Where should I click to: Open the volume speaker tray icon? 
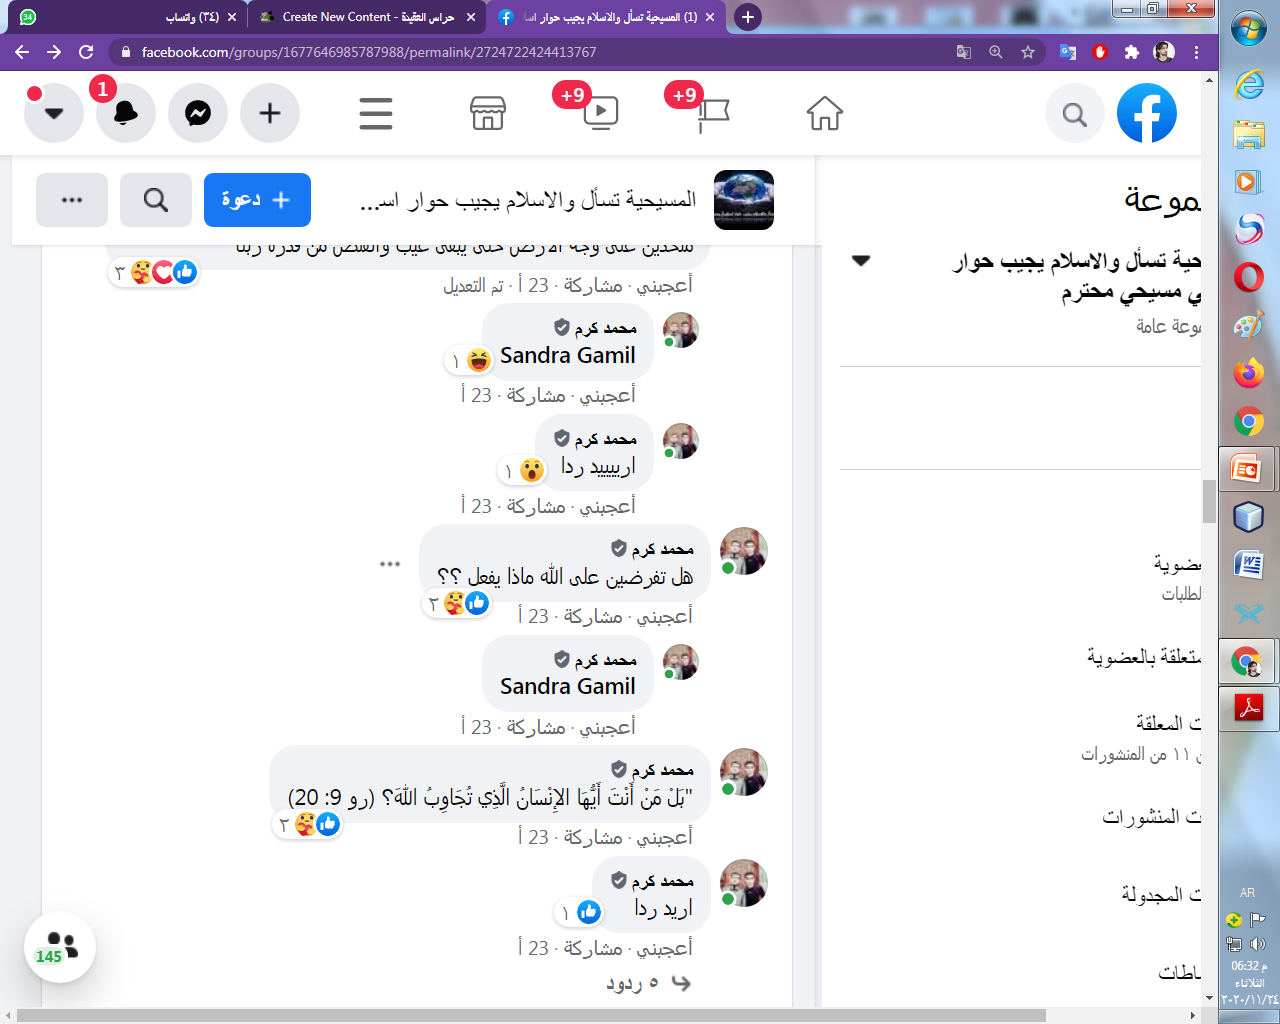[1258, 944]
